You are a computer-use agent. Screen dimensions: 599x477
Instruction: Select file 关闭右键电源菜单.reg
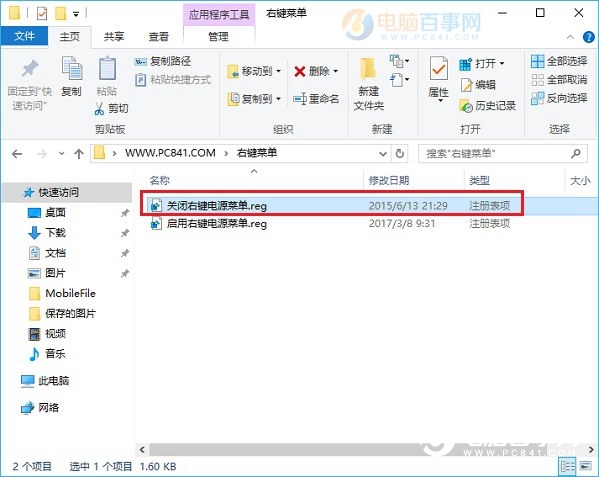217,206
